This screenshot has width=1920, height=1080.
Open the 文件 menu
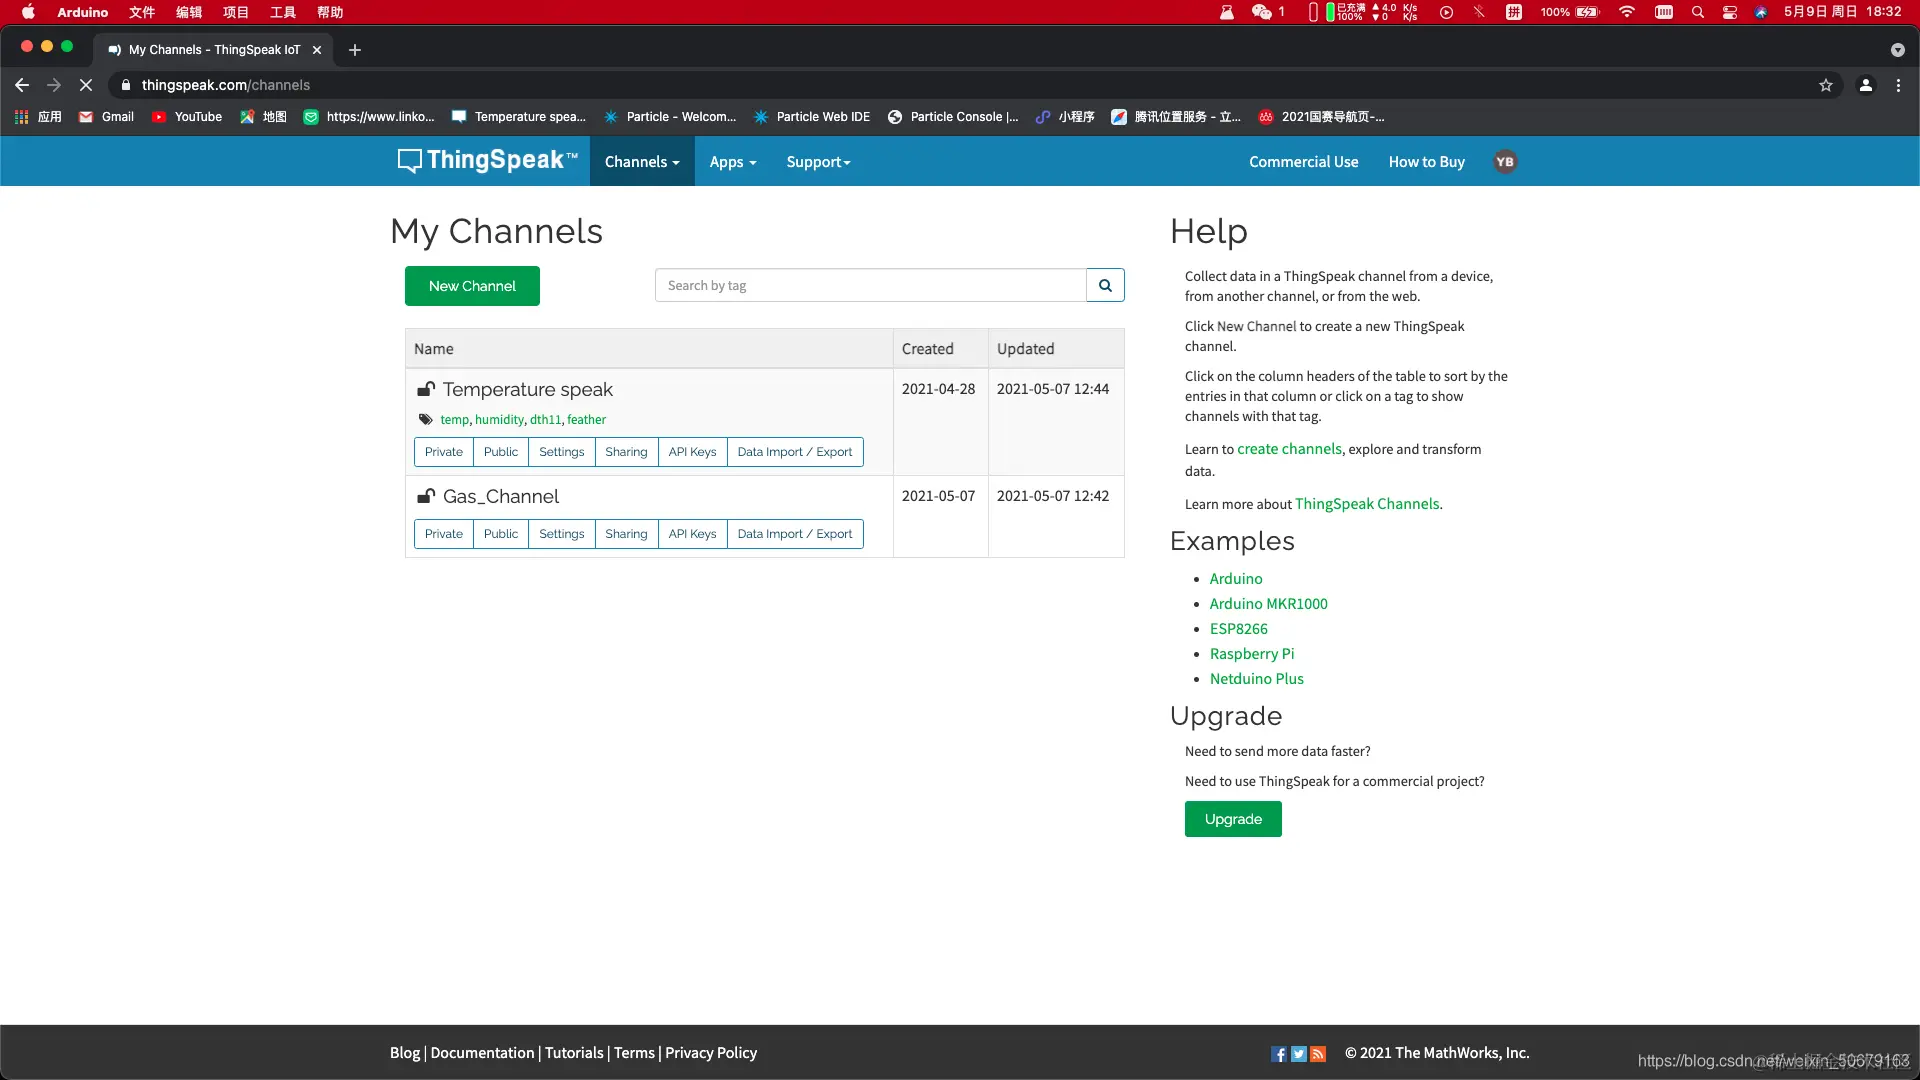click(x=142, y=12)
